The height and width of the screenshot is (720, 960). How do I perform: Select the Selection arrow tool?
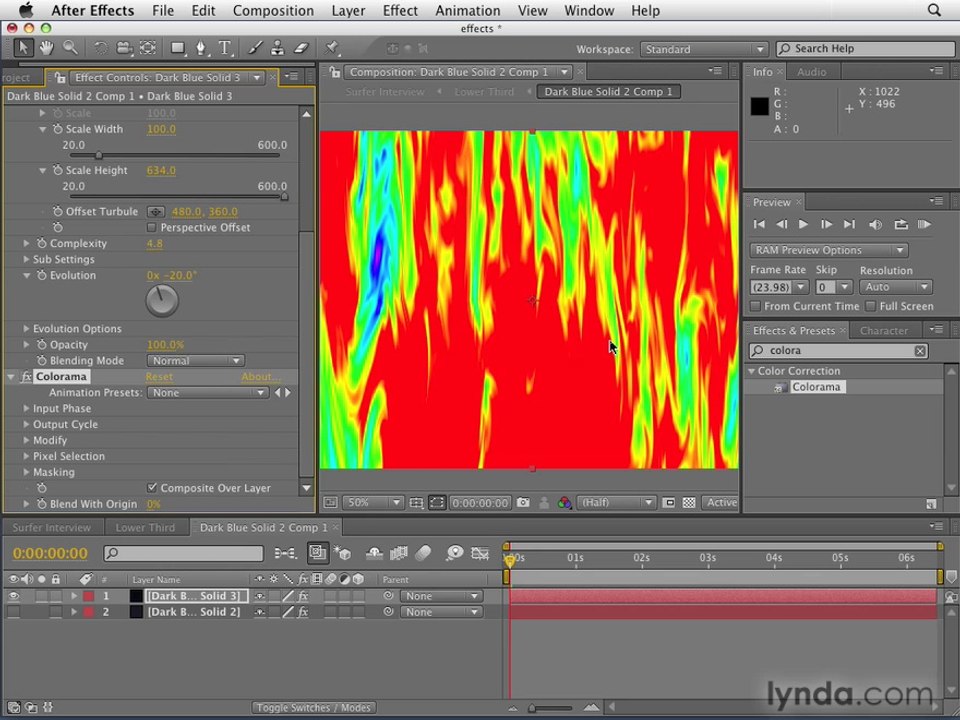click(23, 48)
